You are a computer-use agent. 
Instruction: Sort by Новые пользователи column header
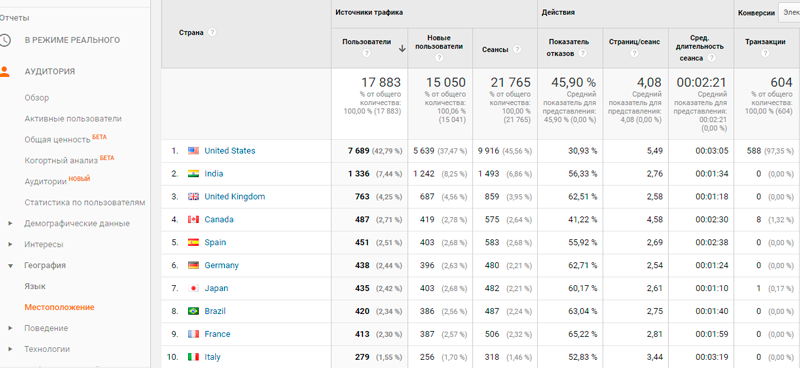point(439,42)
